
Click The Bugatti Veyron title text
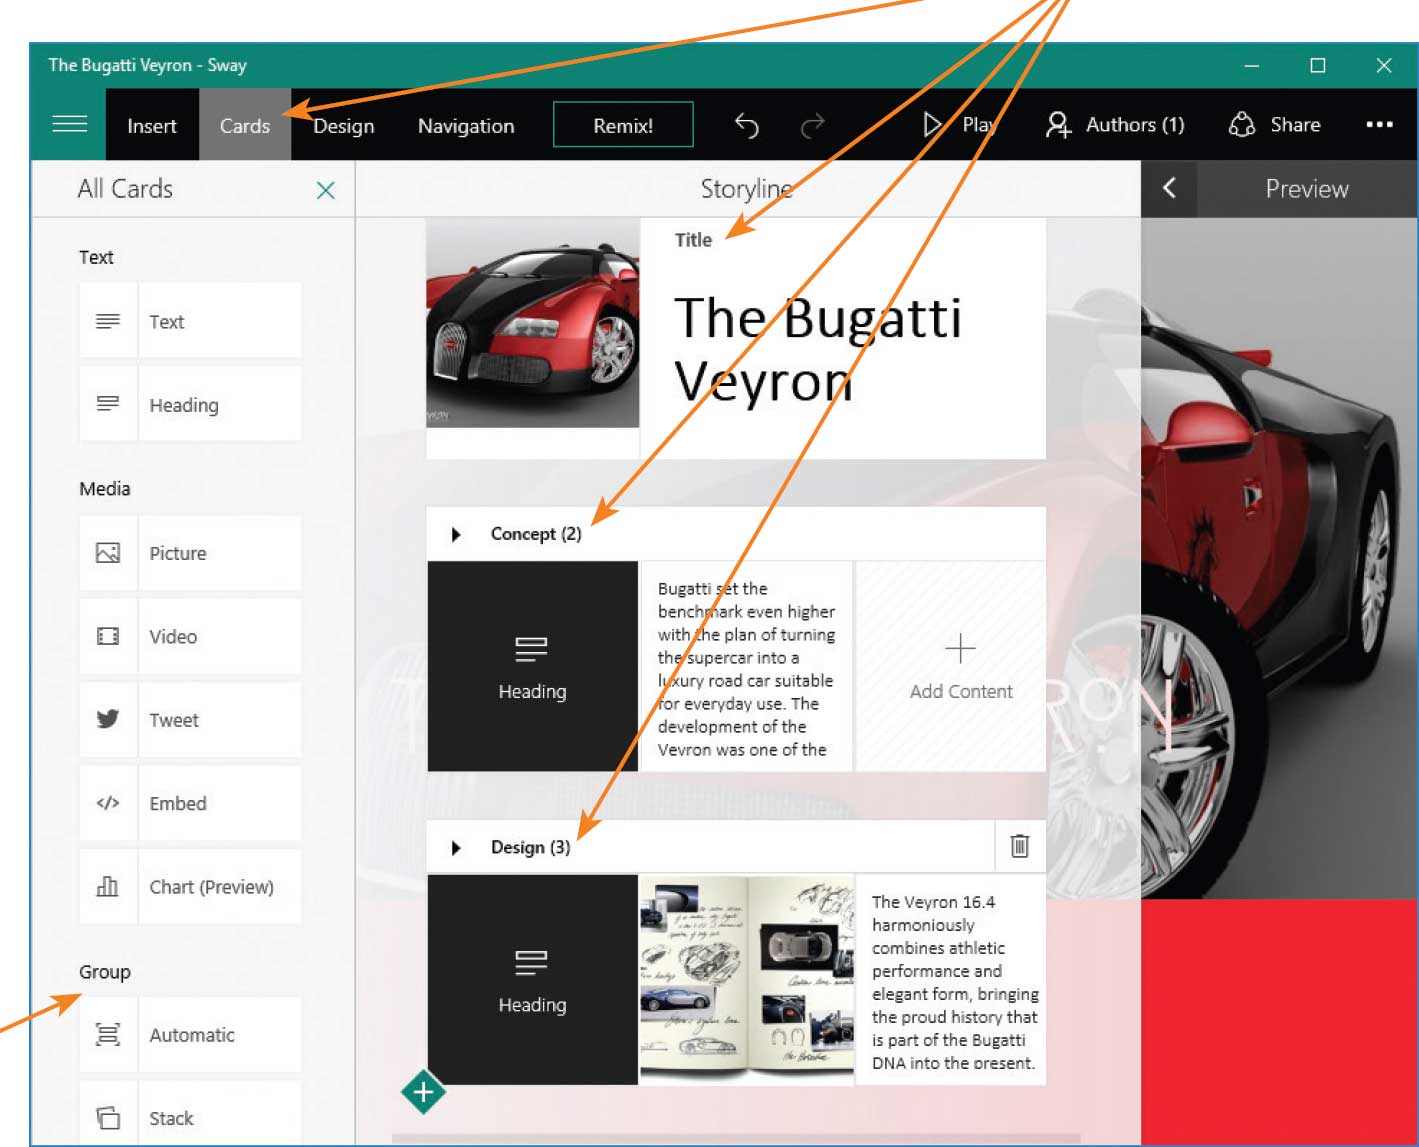coord(818,349)
